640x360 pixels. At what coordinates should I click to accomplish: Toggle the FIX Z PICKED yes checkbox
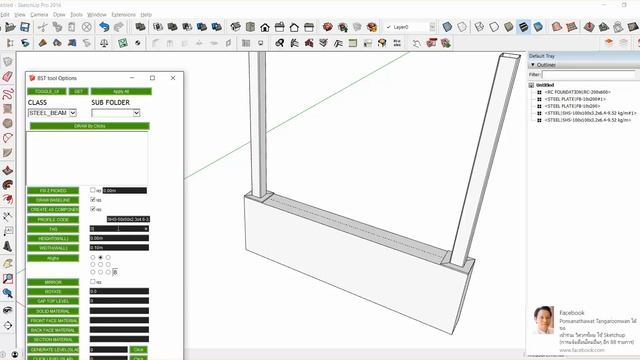coord(93,190)
